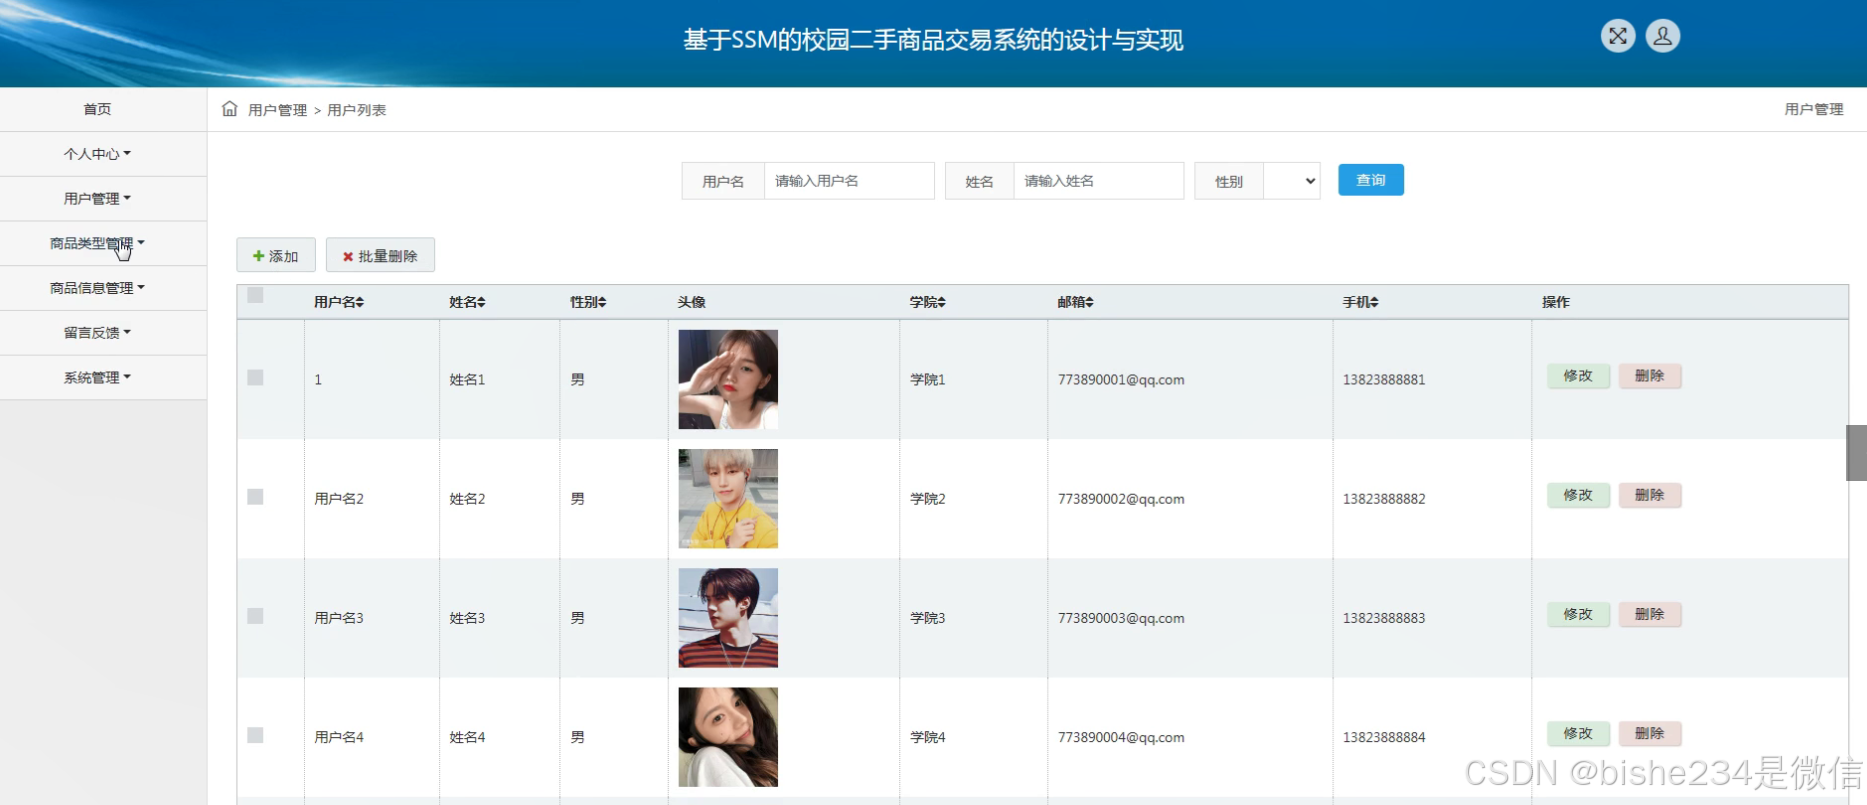Open the 性别 dropdown filter
The height and width of the screenshot is (805, 1867).
(x=1292, y=181)
